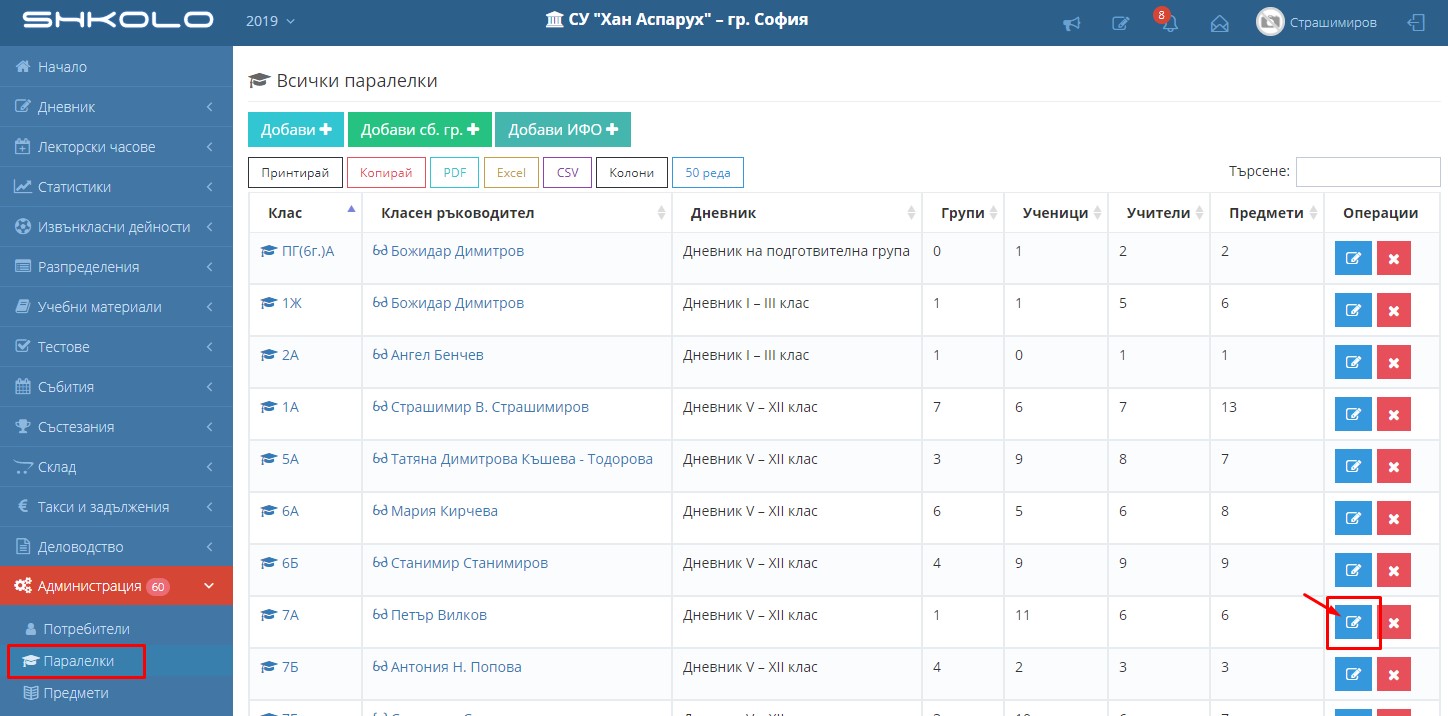
Task: Click the Добави ИФО button
Action: 563,130
